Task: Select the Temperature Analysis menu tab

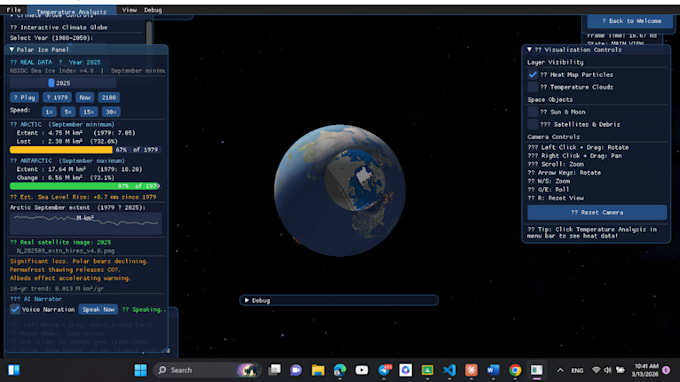Action: (72, 10)
